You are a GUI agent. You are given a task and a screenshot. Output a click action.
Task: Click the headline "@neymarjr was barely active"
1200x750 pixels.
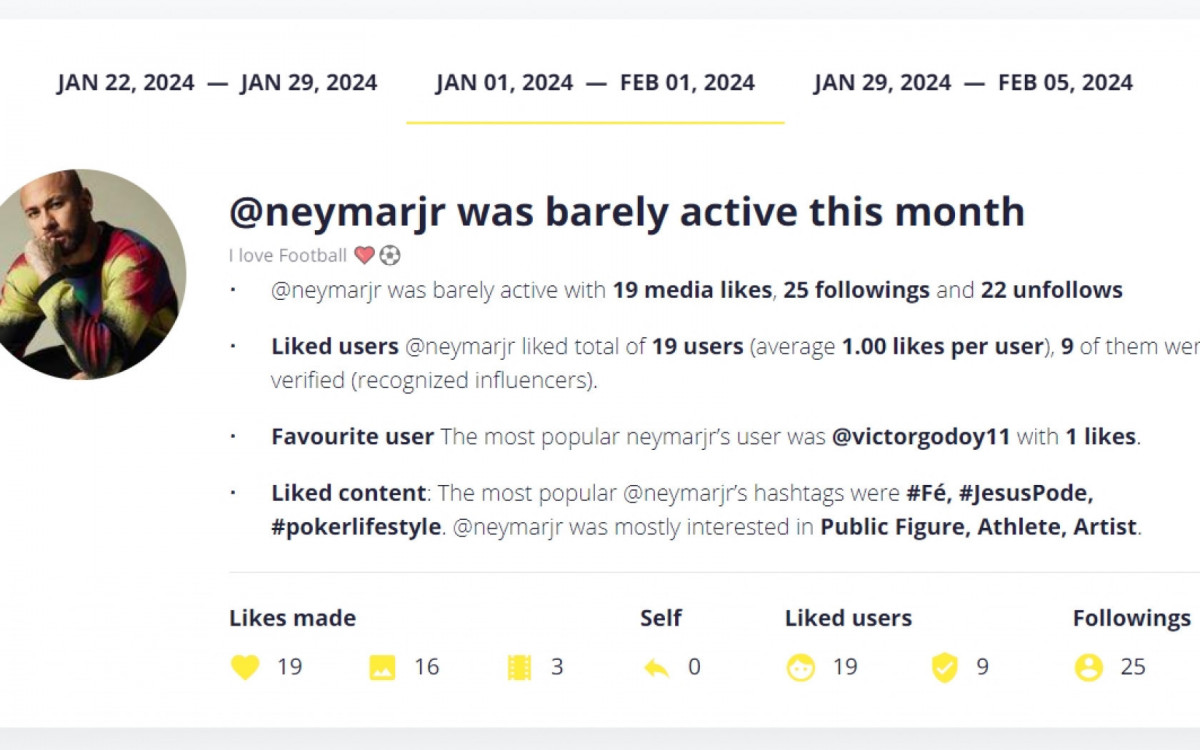pos(626,212)
